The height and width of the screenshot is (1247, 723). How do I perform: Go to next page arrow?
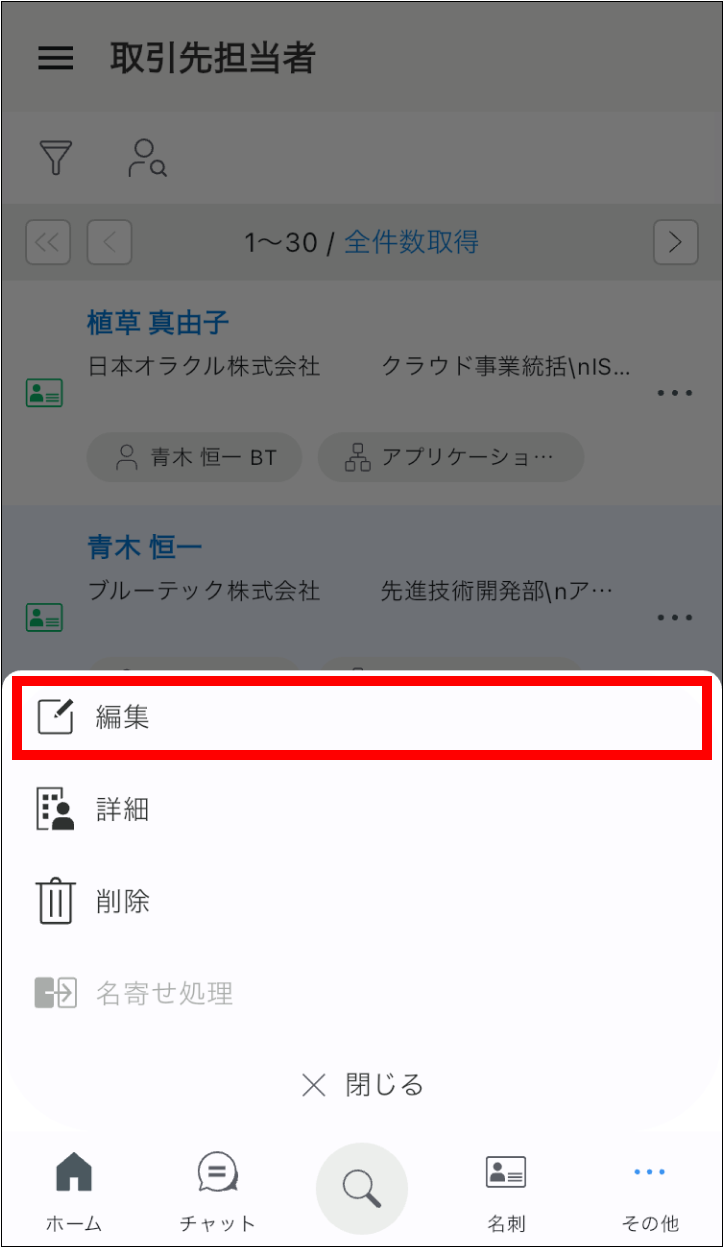(x=676, y=241)
